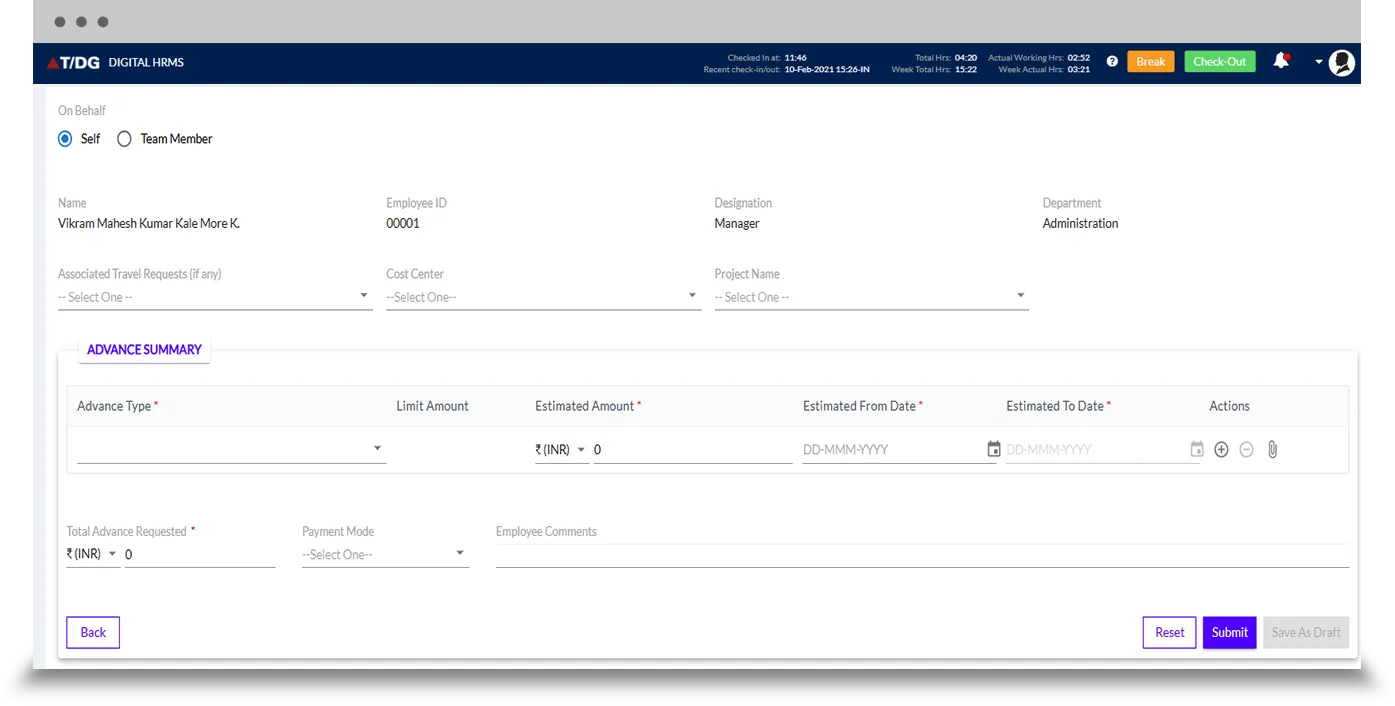Click the name Vikram Mahesh Kumar Kale More K.
Image resolution: width=1395 pixels, height=706 pixels.
pyautogui.click(x=149, y=224)
